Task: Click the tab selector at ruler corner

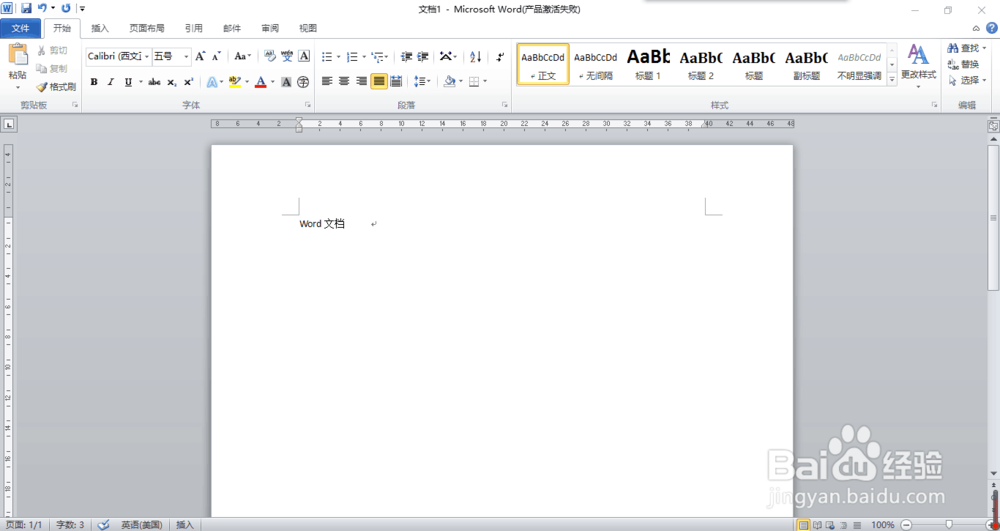Action: tap(9, 126)
